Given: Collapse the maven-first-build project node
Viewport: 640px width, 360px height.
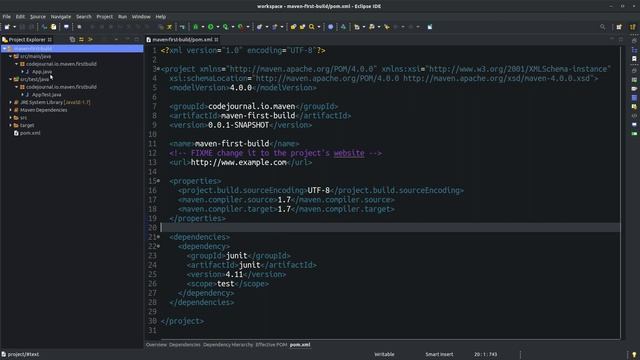Looking at the screenshot, I should (4, 49).
